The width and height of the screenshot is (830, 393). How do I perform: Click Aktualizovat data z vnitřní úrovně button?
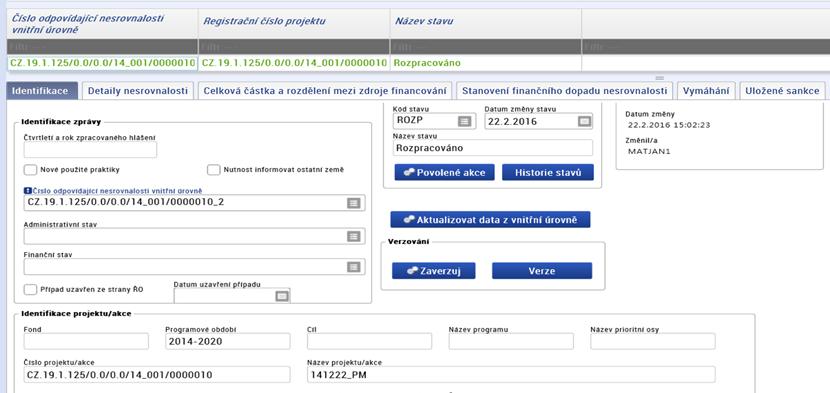point(490,219)
